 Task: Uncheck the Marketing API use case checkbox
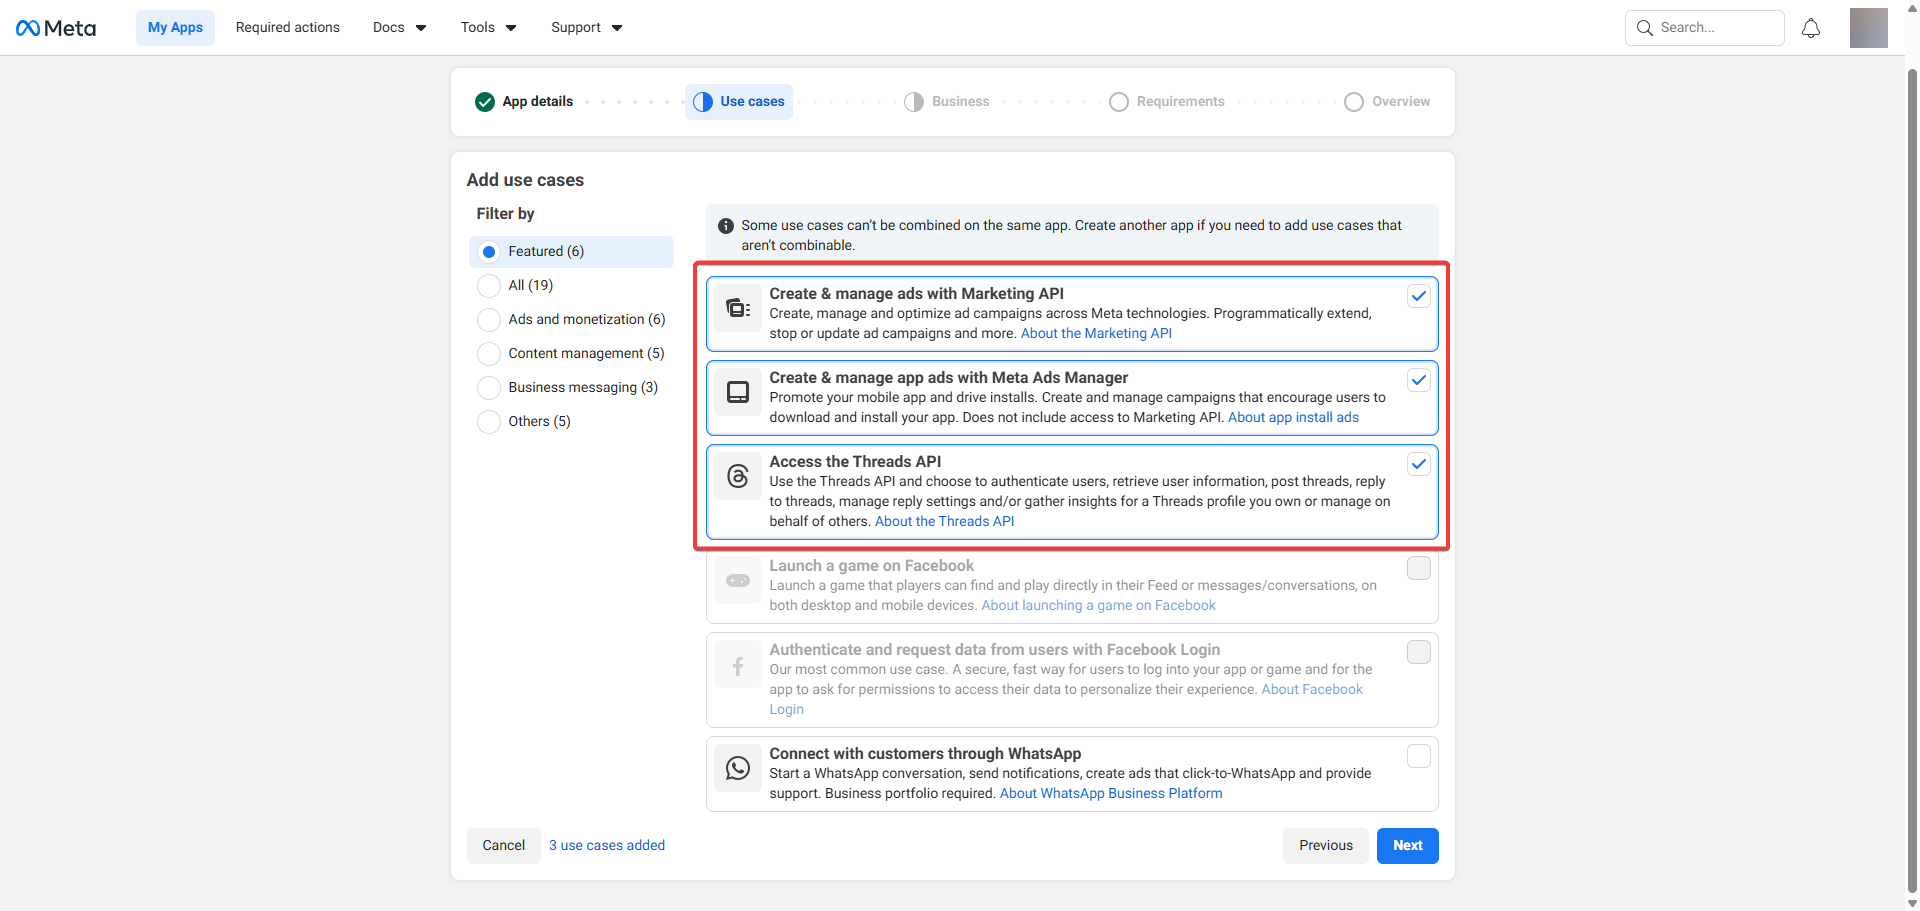pyautogui.click(x=1418, y=296)
